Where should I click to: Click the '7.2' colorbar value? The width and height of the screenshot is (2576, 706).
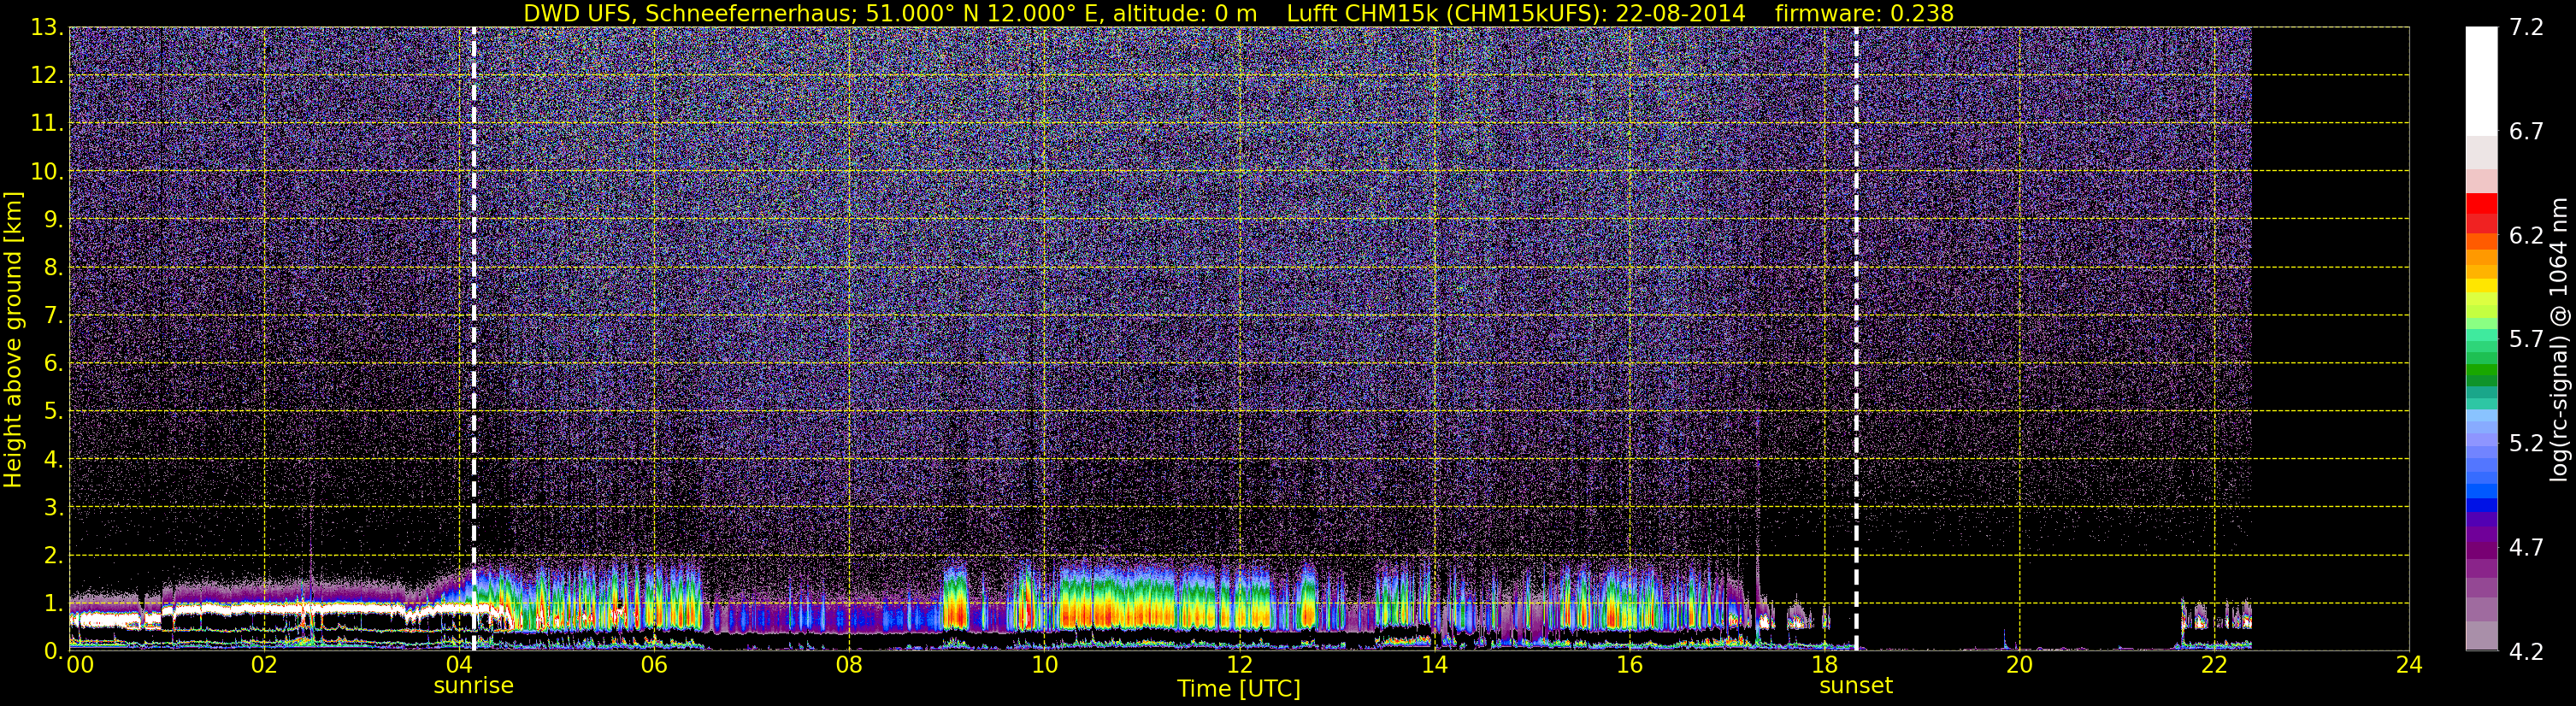(x=2526, y=27)
